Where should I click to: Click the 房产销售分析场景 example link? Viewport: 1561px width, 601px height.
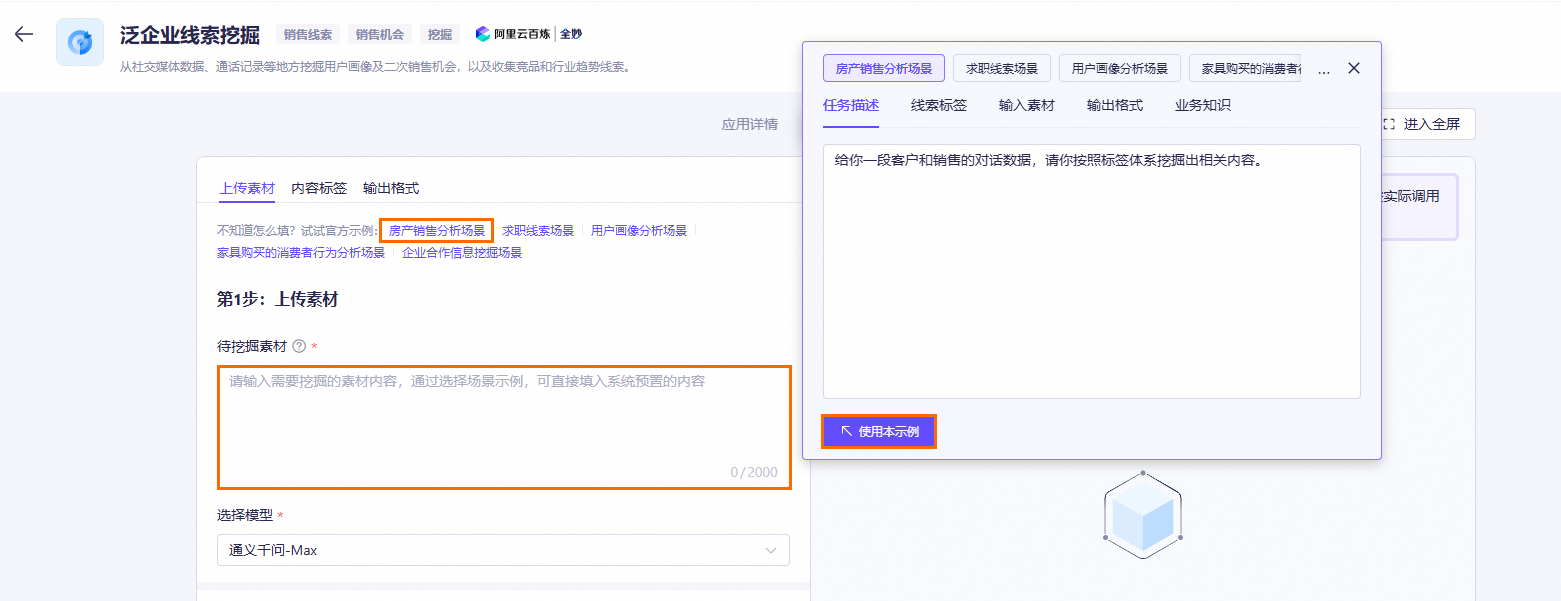[437, 231]
